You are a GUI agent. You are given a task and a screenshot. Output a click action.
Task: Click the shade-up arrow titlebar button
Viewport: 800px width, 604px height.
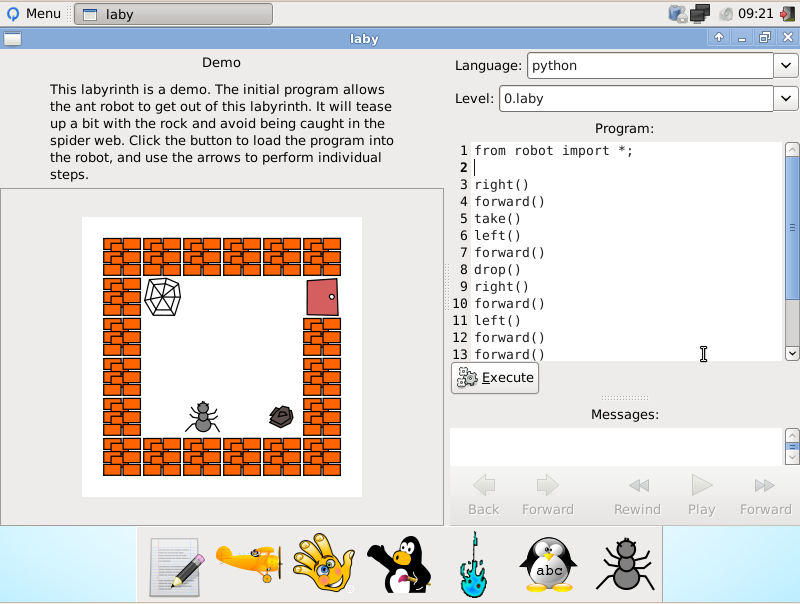coord(719,37)
